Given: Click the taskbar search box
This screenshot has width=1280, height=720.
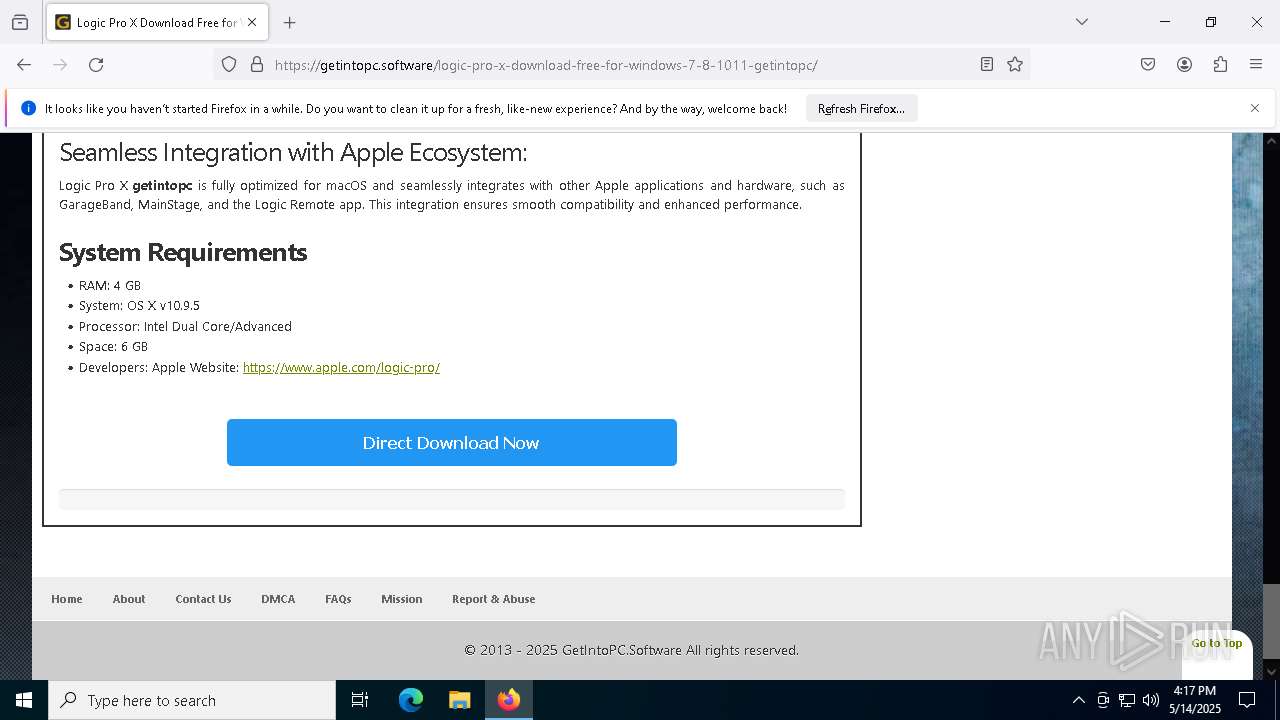Looking at the screenshot, I should pyautogui.click(x=192, y=700).
